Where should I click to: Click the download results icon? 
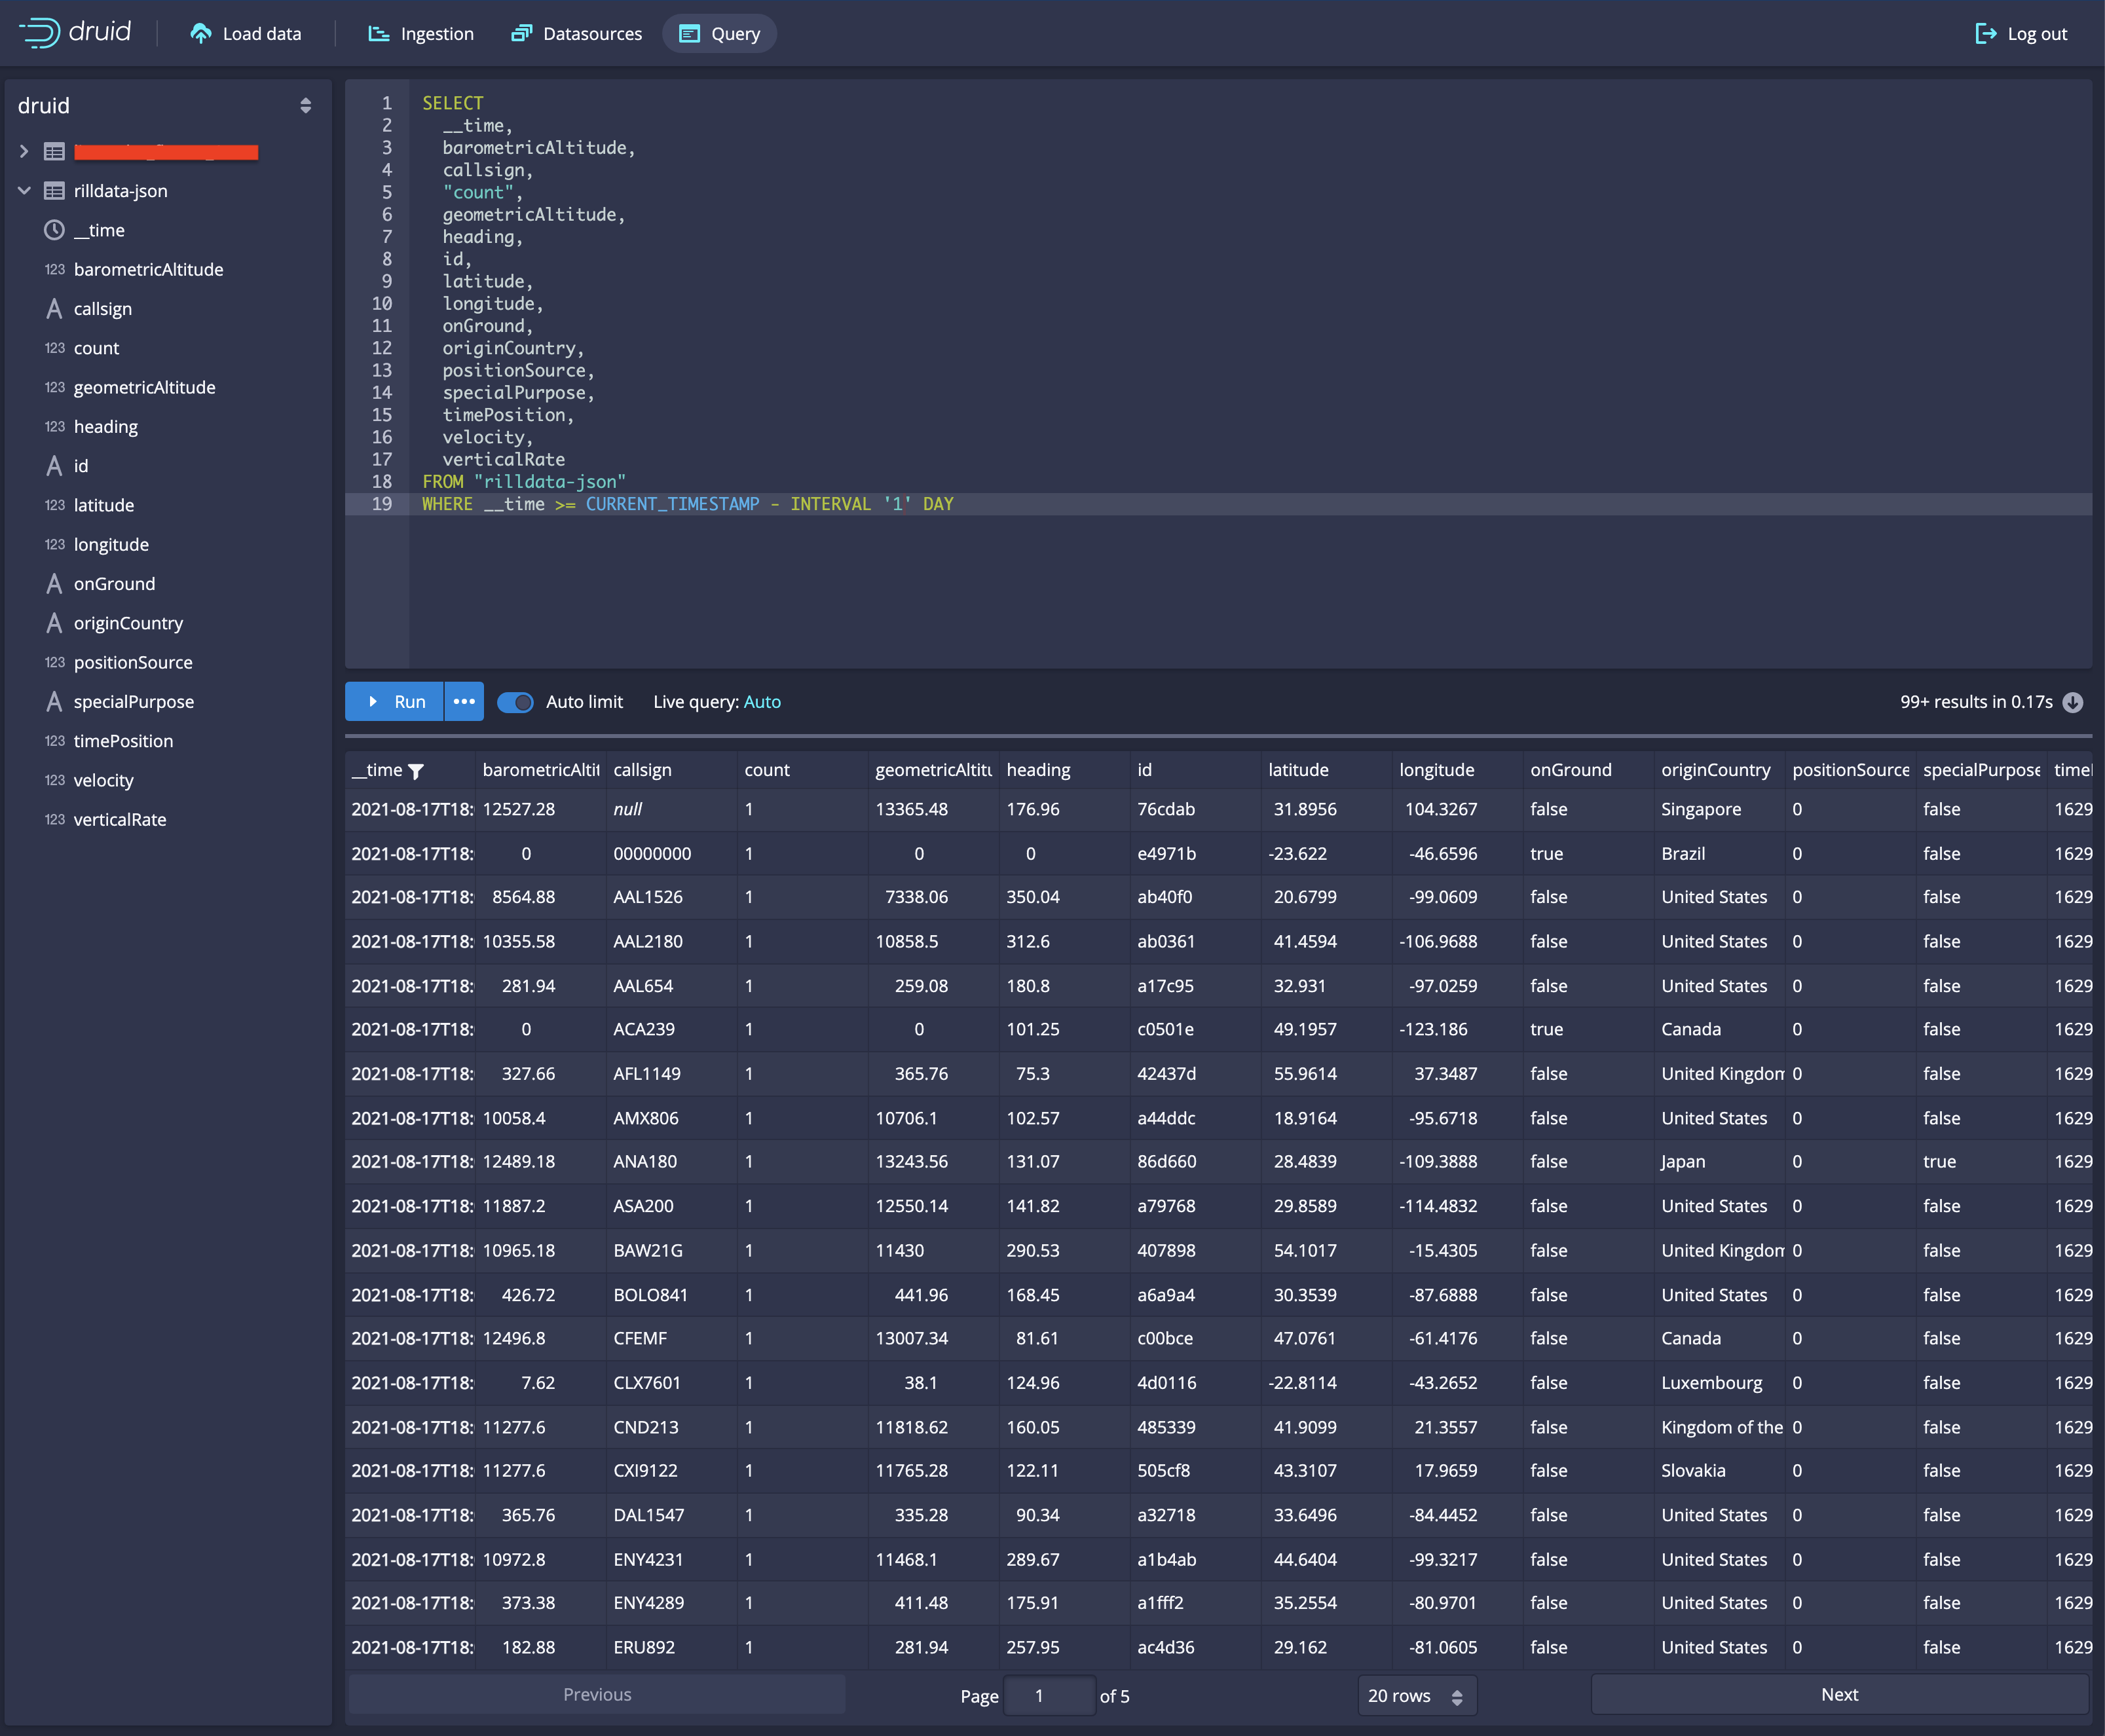[x=2073, y=702]
